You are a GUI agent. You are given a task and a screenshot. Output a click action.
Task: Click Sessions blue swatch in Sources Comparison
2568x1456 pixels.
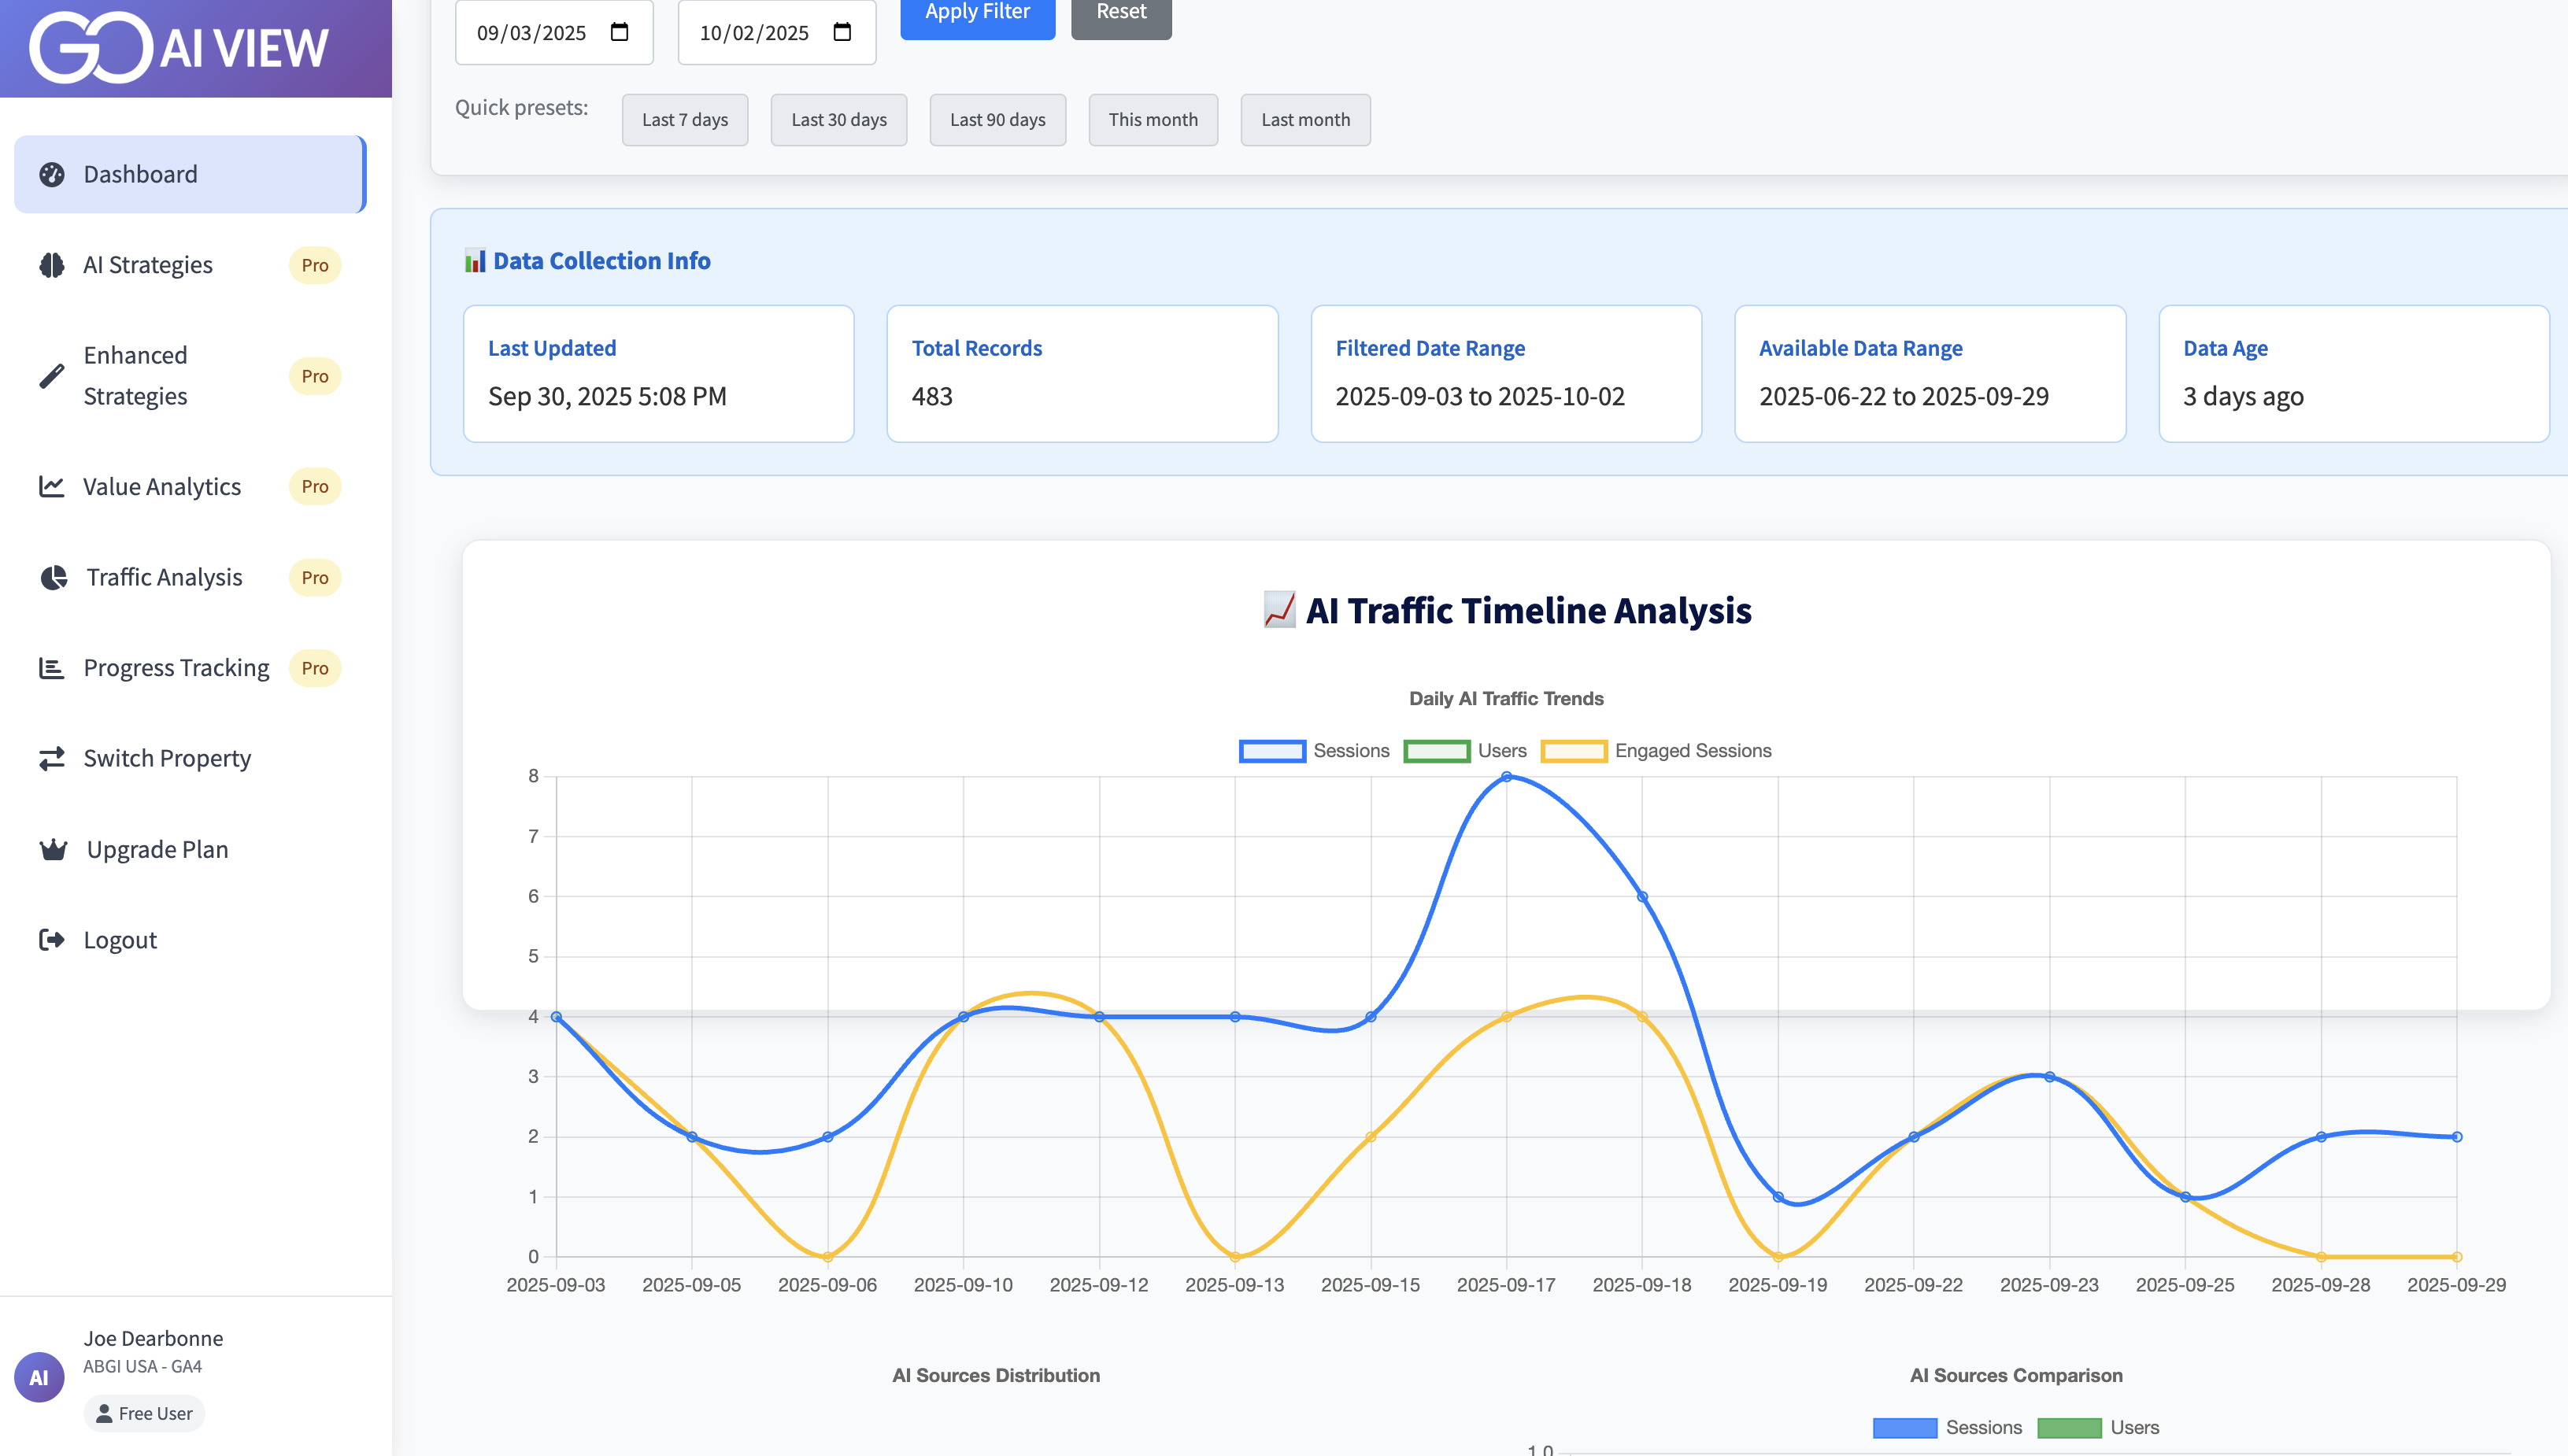(x=1904, y=1428)
